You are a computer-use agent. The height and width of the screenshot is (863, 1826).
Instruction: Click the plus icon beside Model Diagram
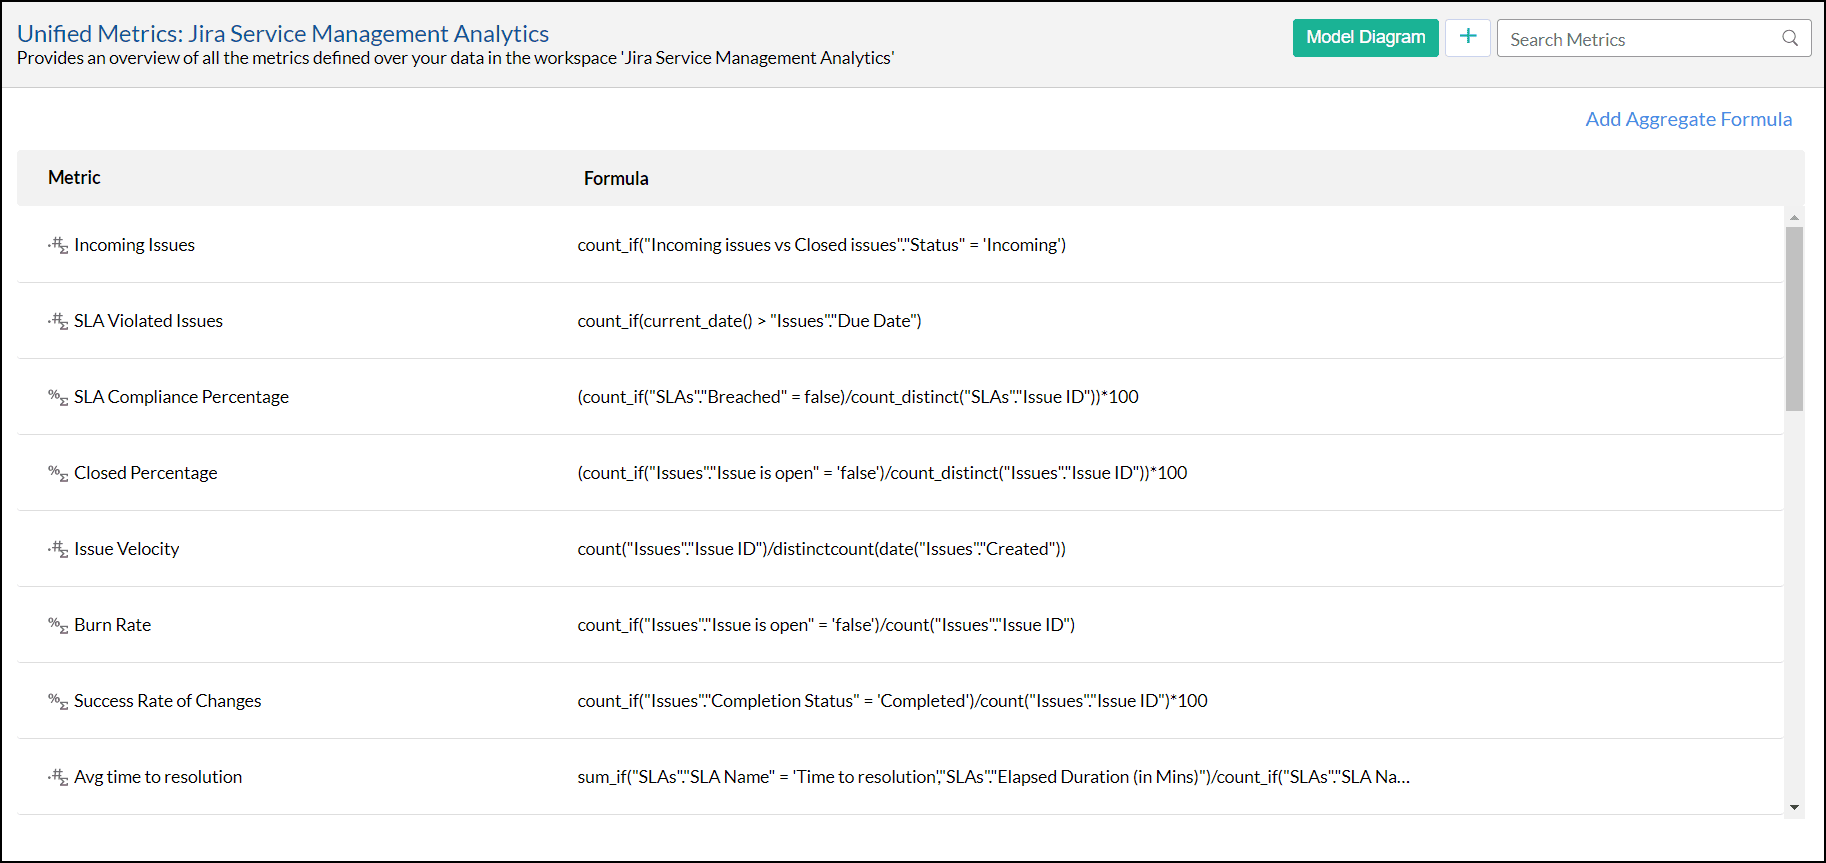[x=1467, y=37]
